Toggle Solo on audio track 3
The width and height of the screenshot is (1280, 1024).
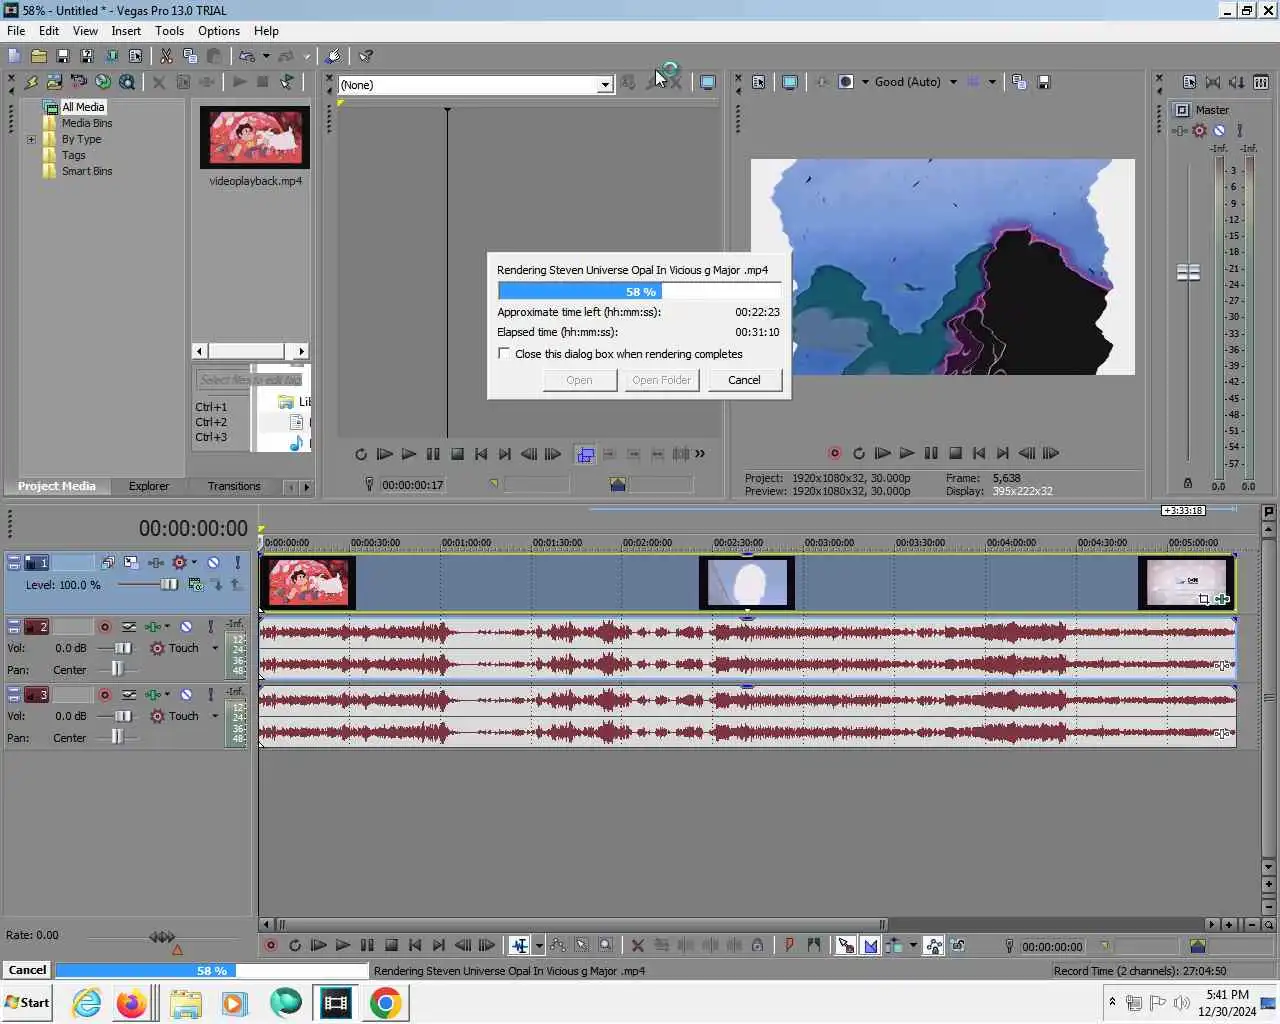click(210, 694)
